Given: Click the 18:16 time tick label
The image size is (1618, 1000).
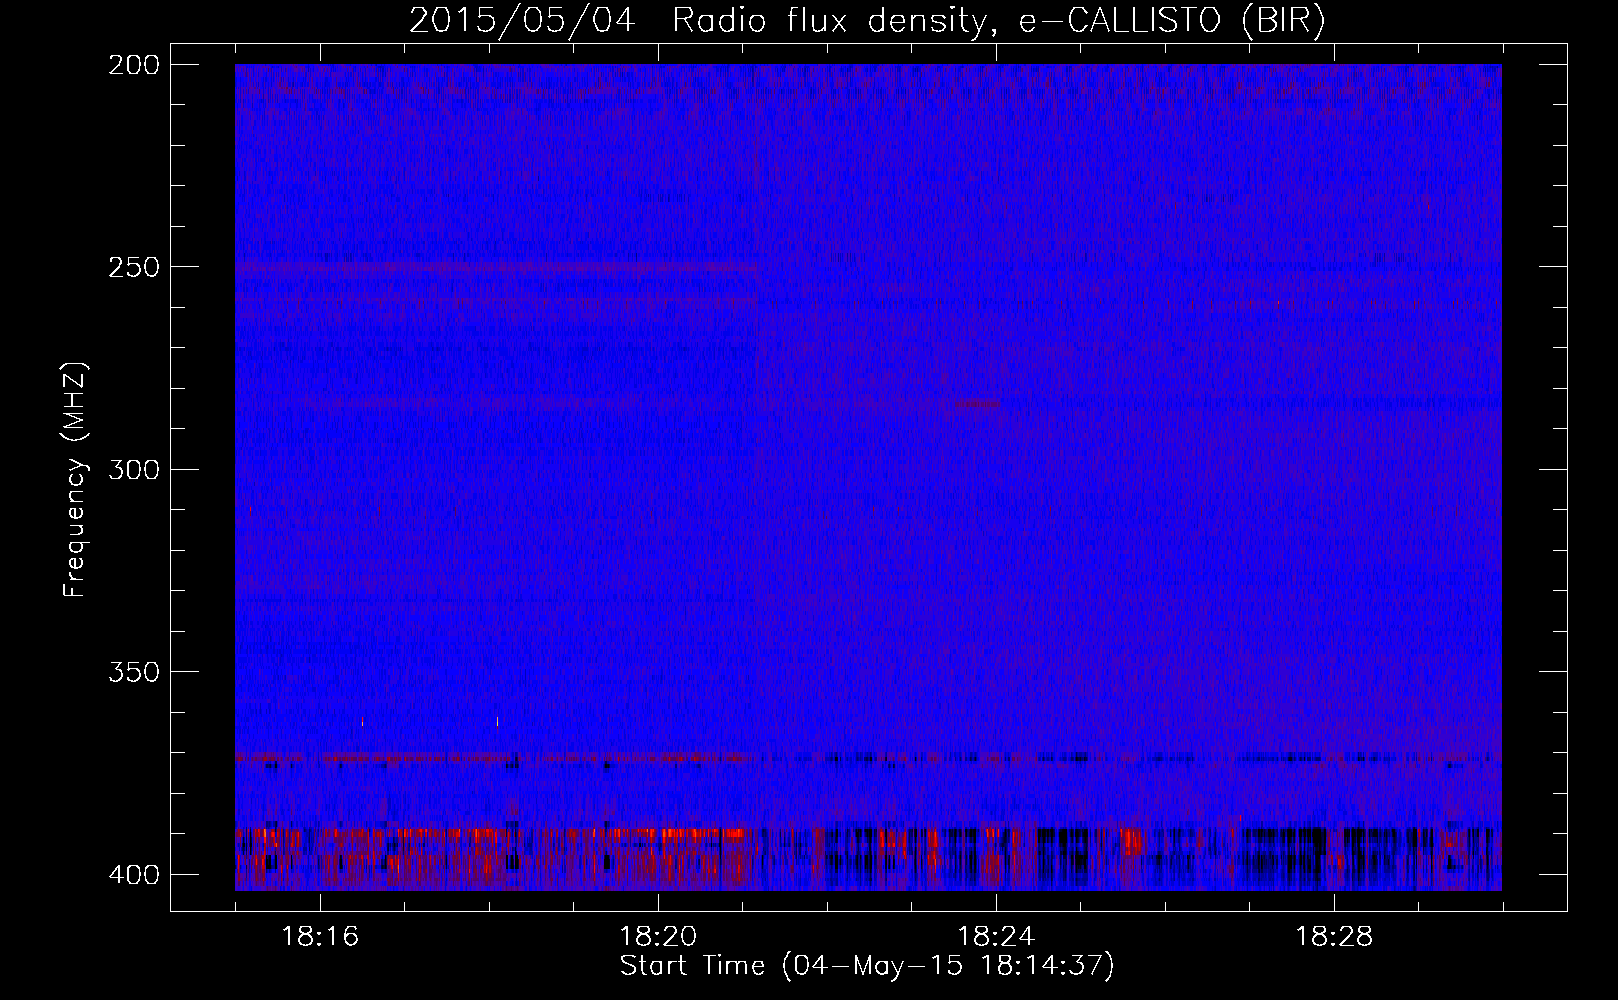Looking at the screenshot, I should point(320,937).
